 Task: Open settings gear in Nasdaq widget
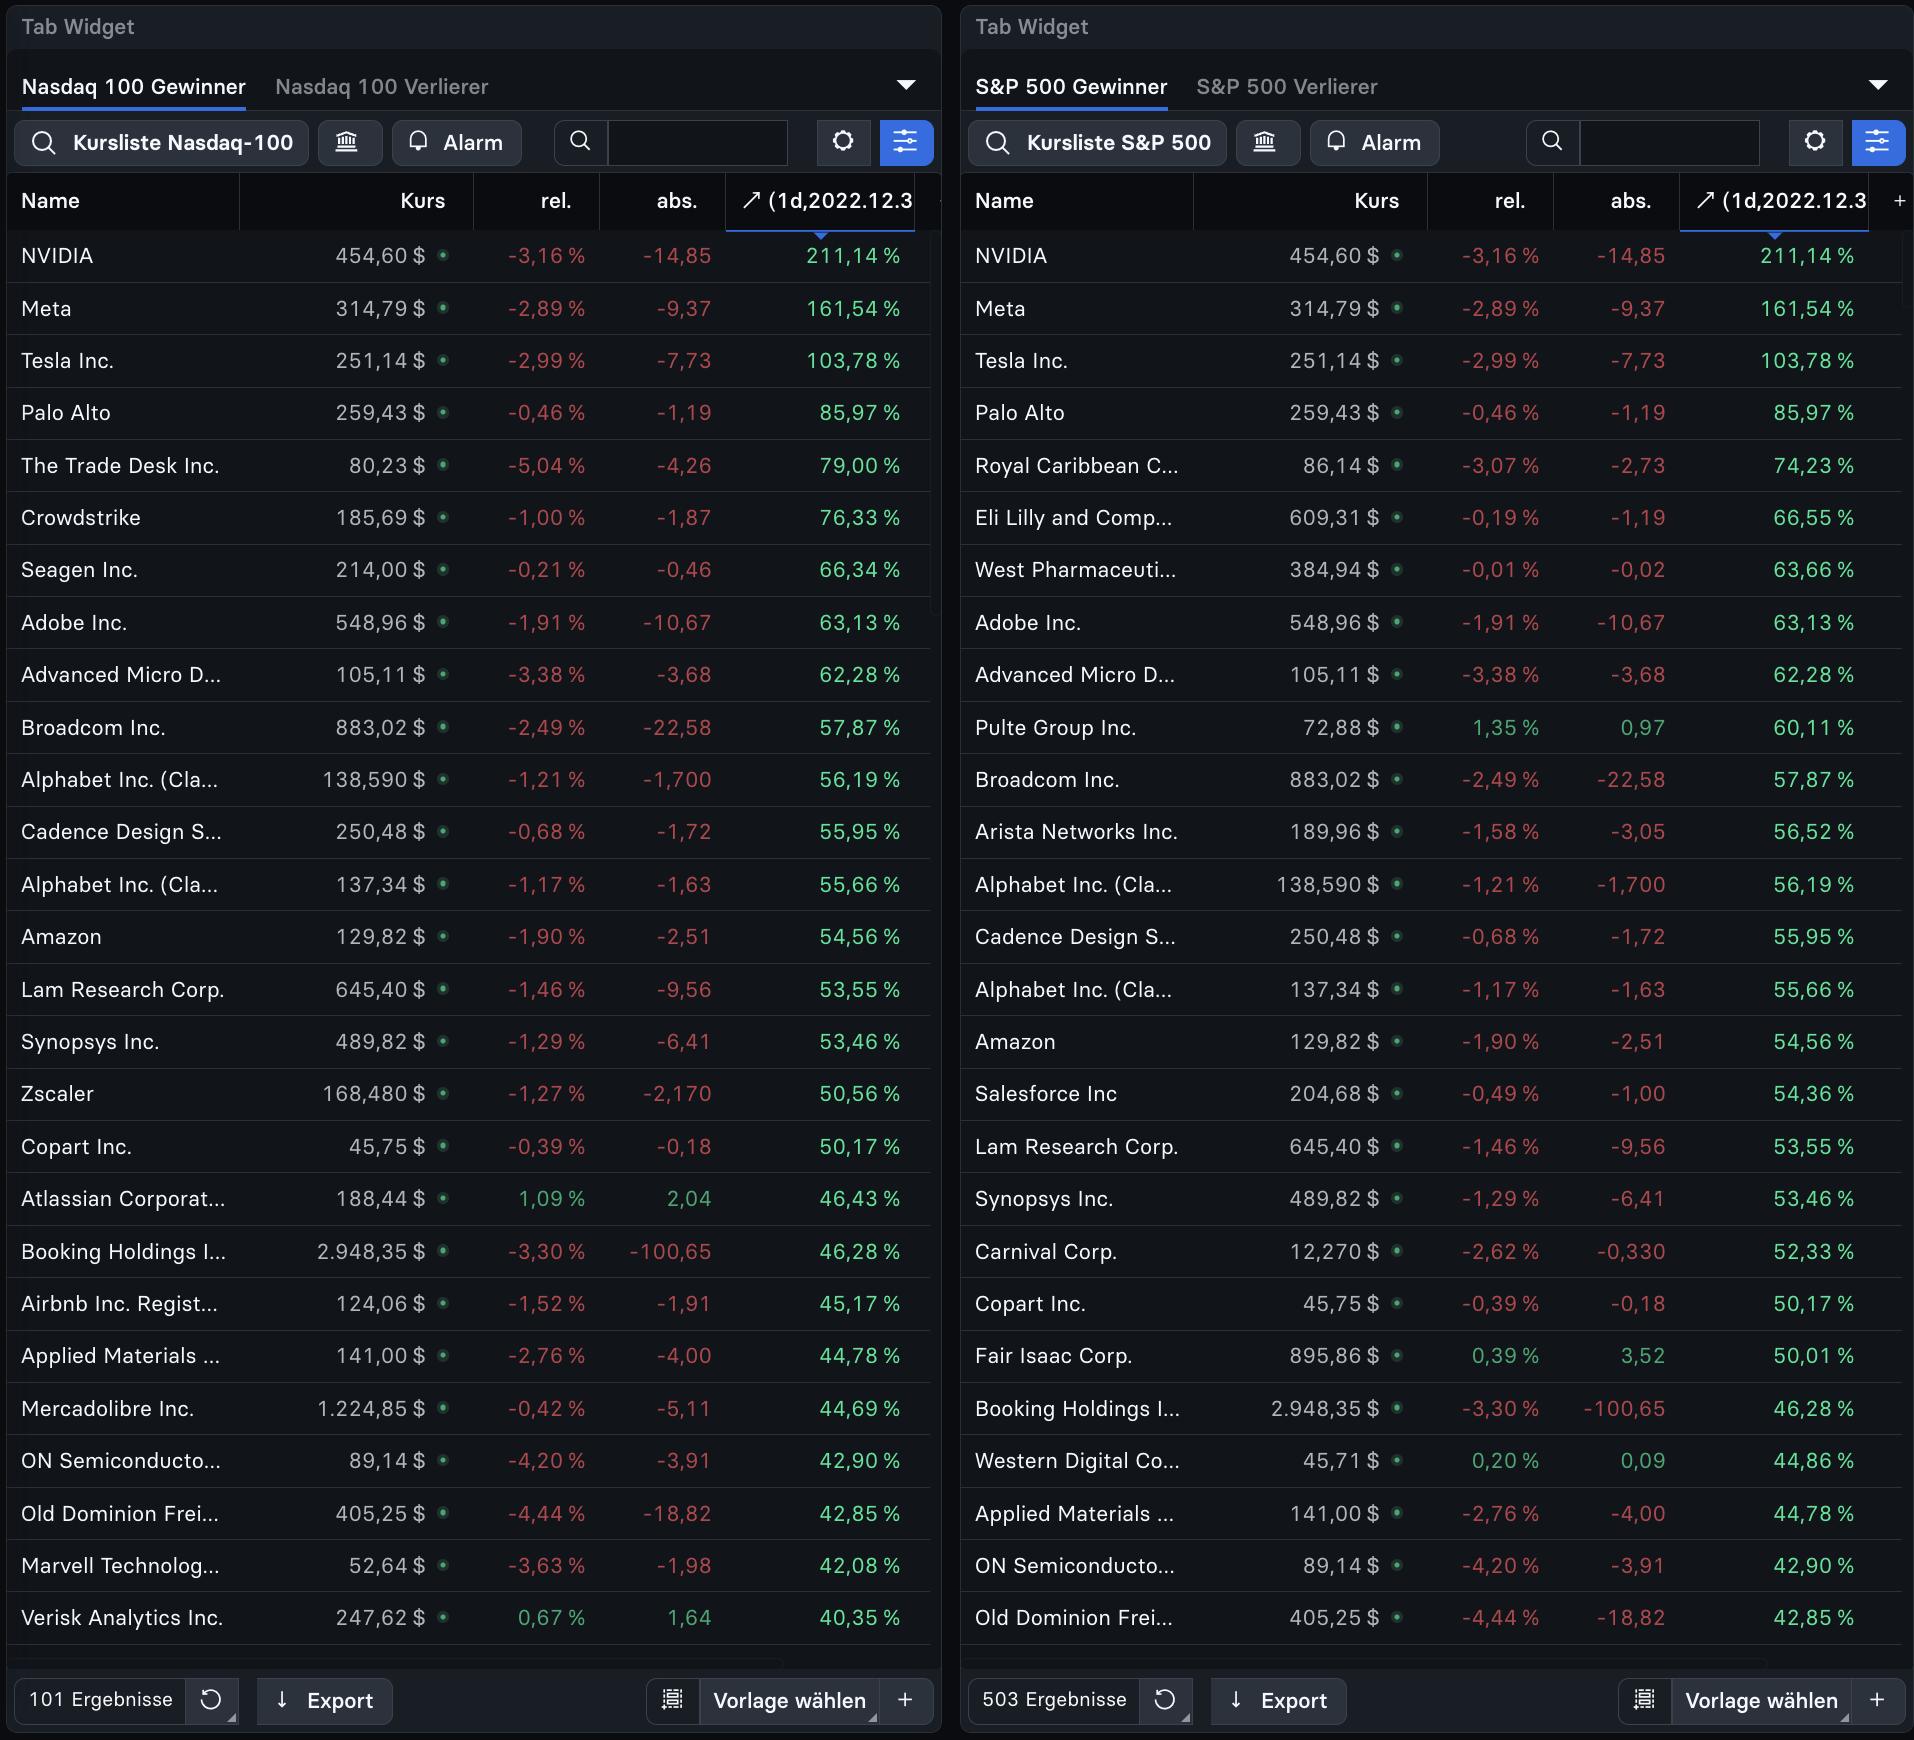843,143
